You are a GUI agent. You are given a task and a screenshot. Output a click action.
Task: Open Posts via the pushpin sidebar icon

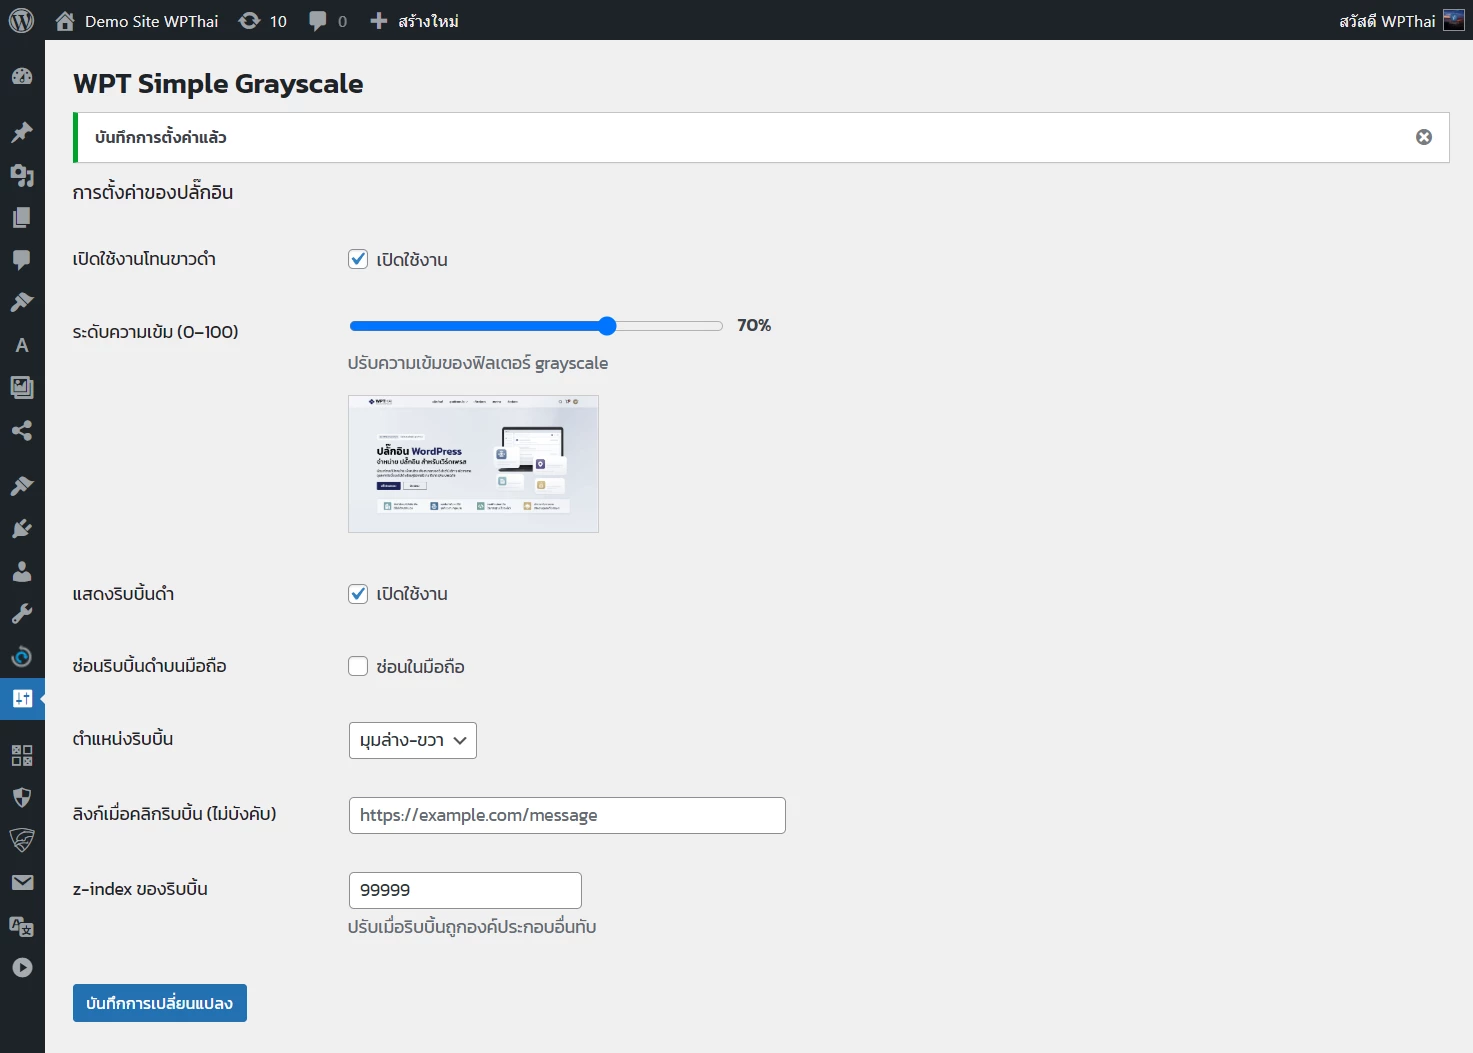click(22, 133)
